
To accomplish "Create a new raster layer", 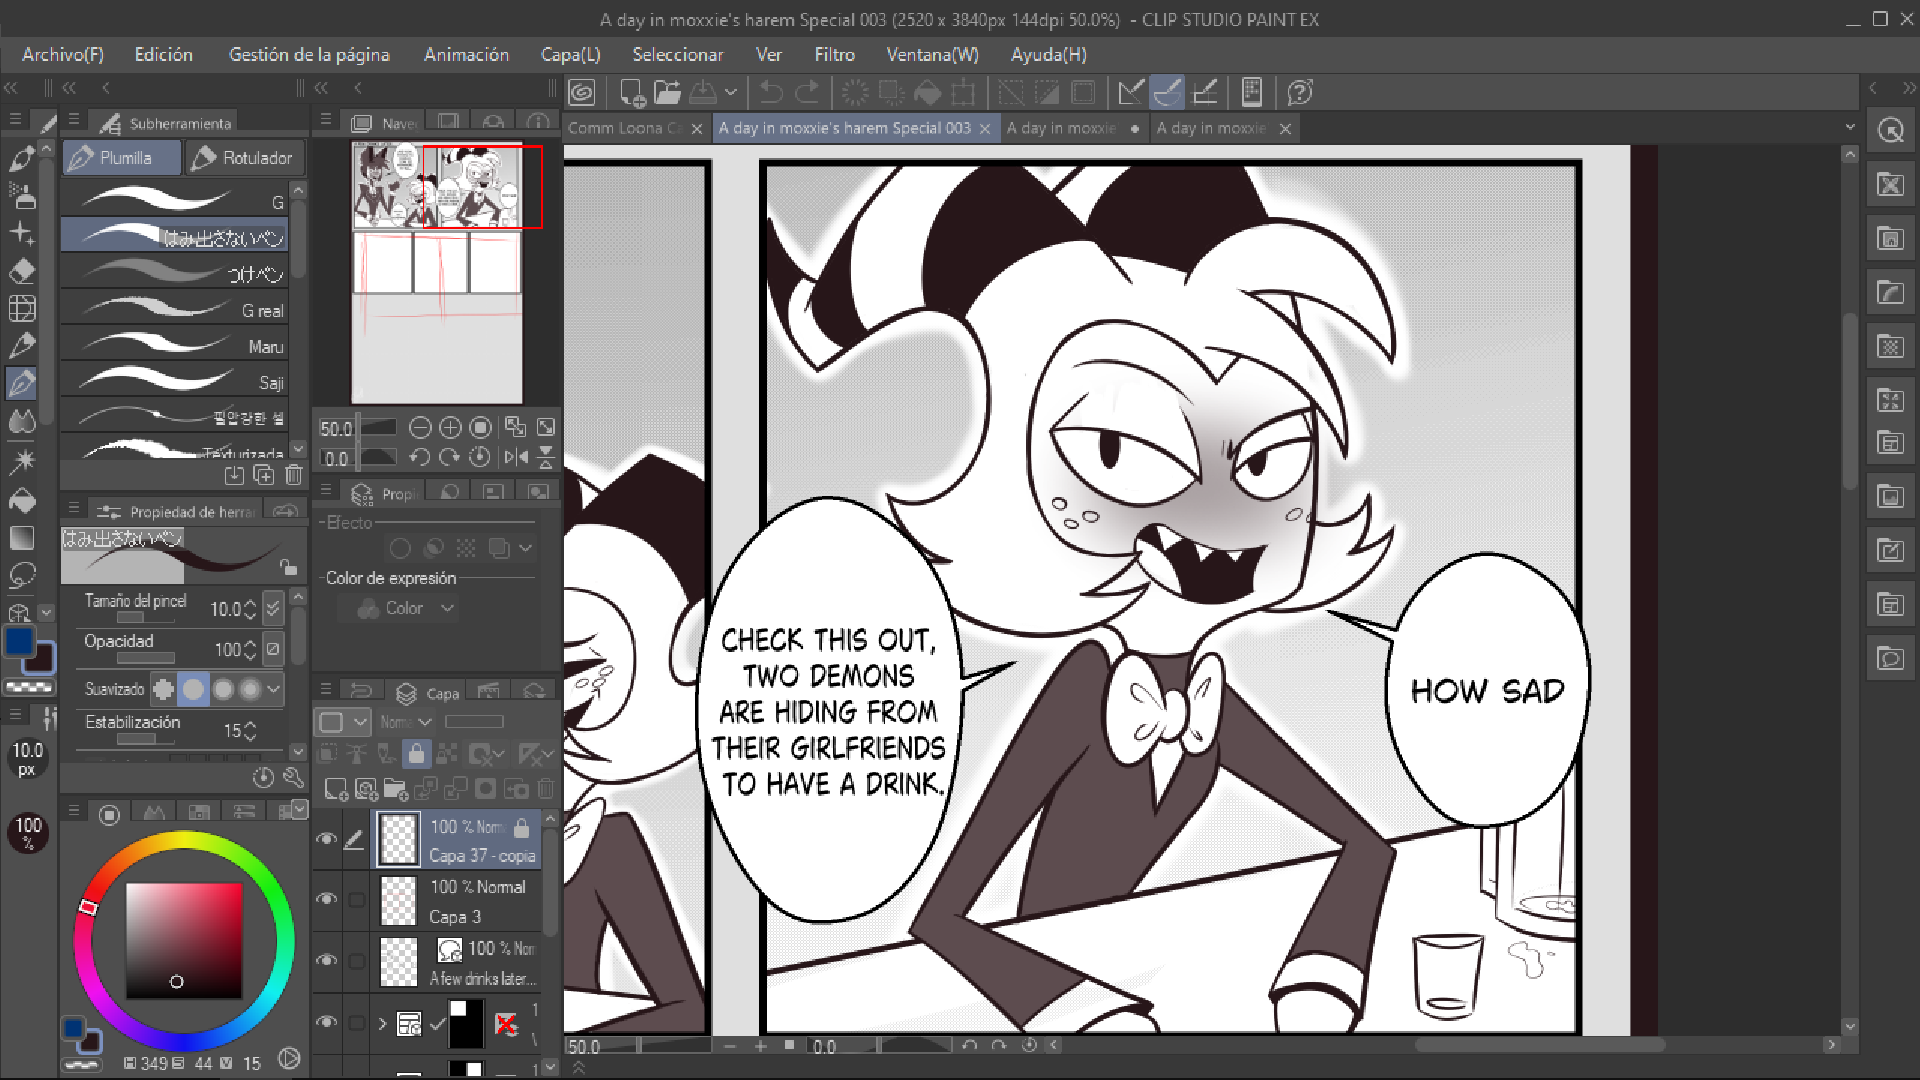I will click(x=336, y=790).
